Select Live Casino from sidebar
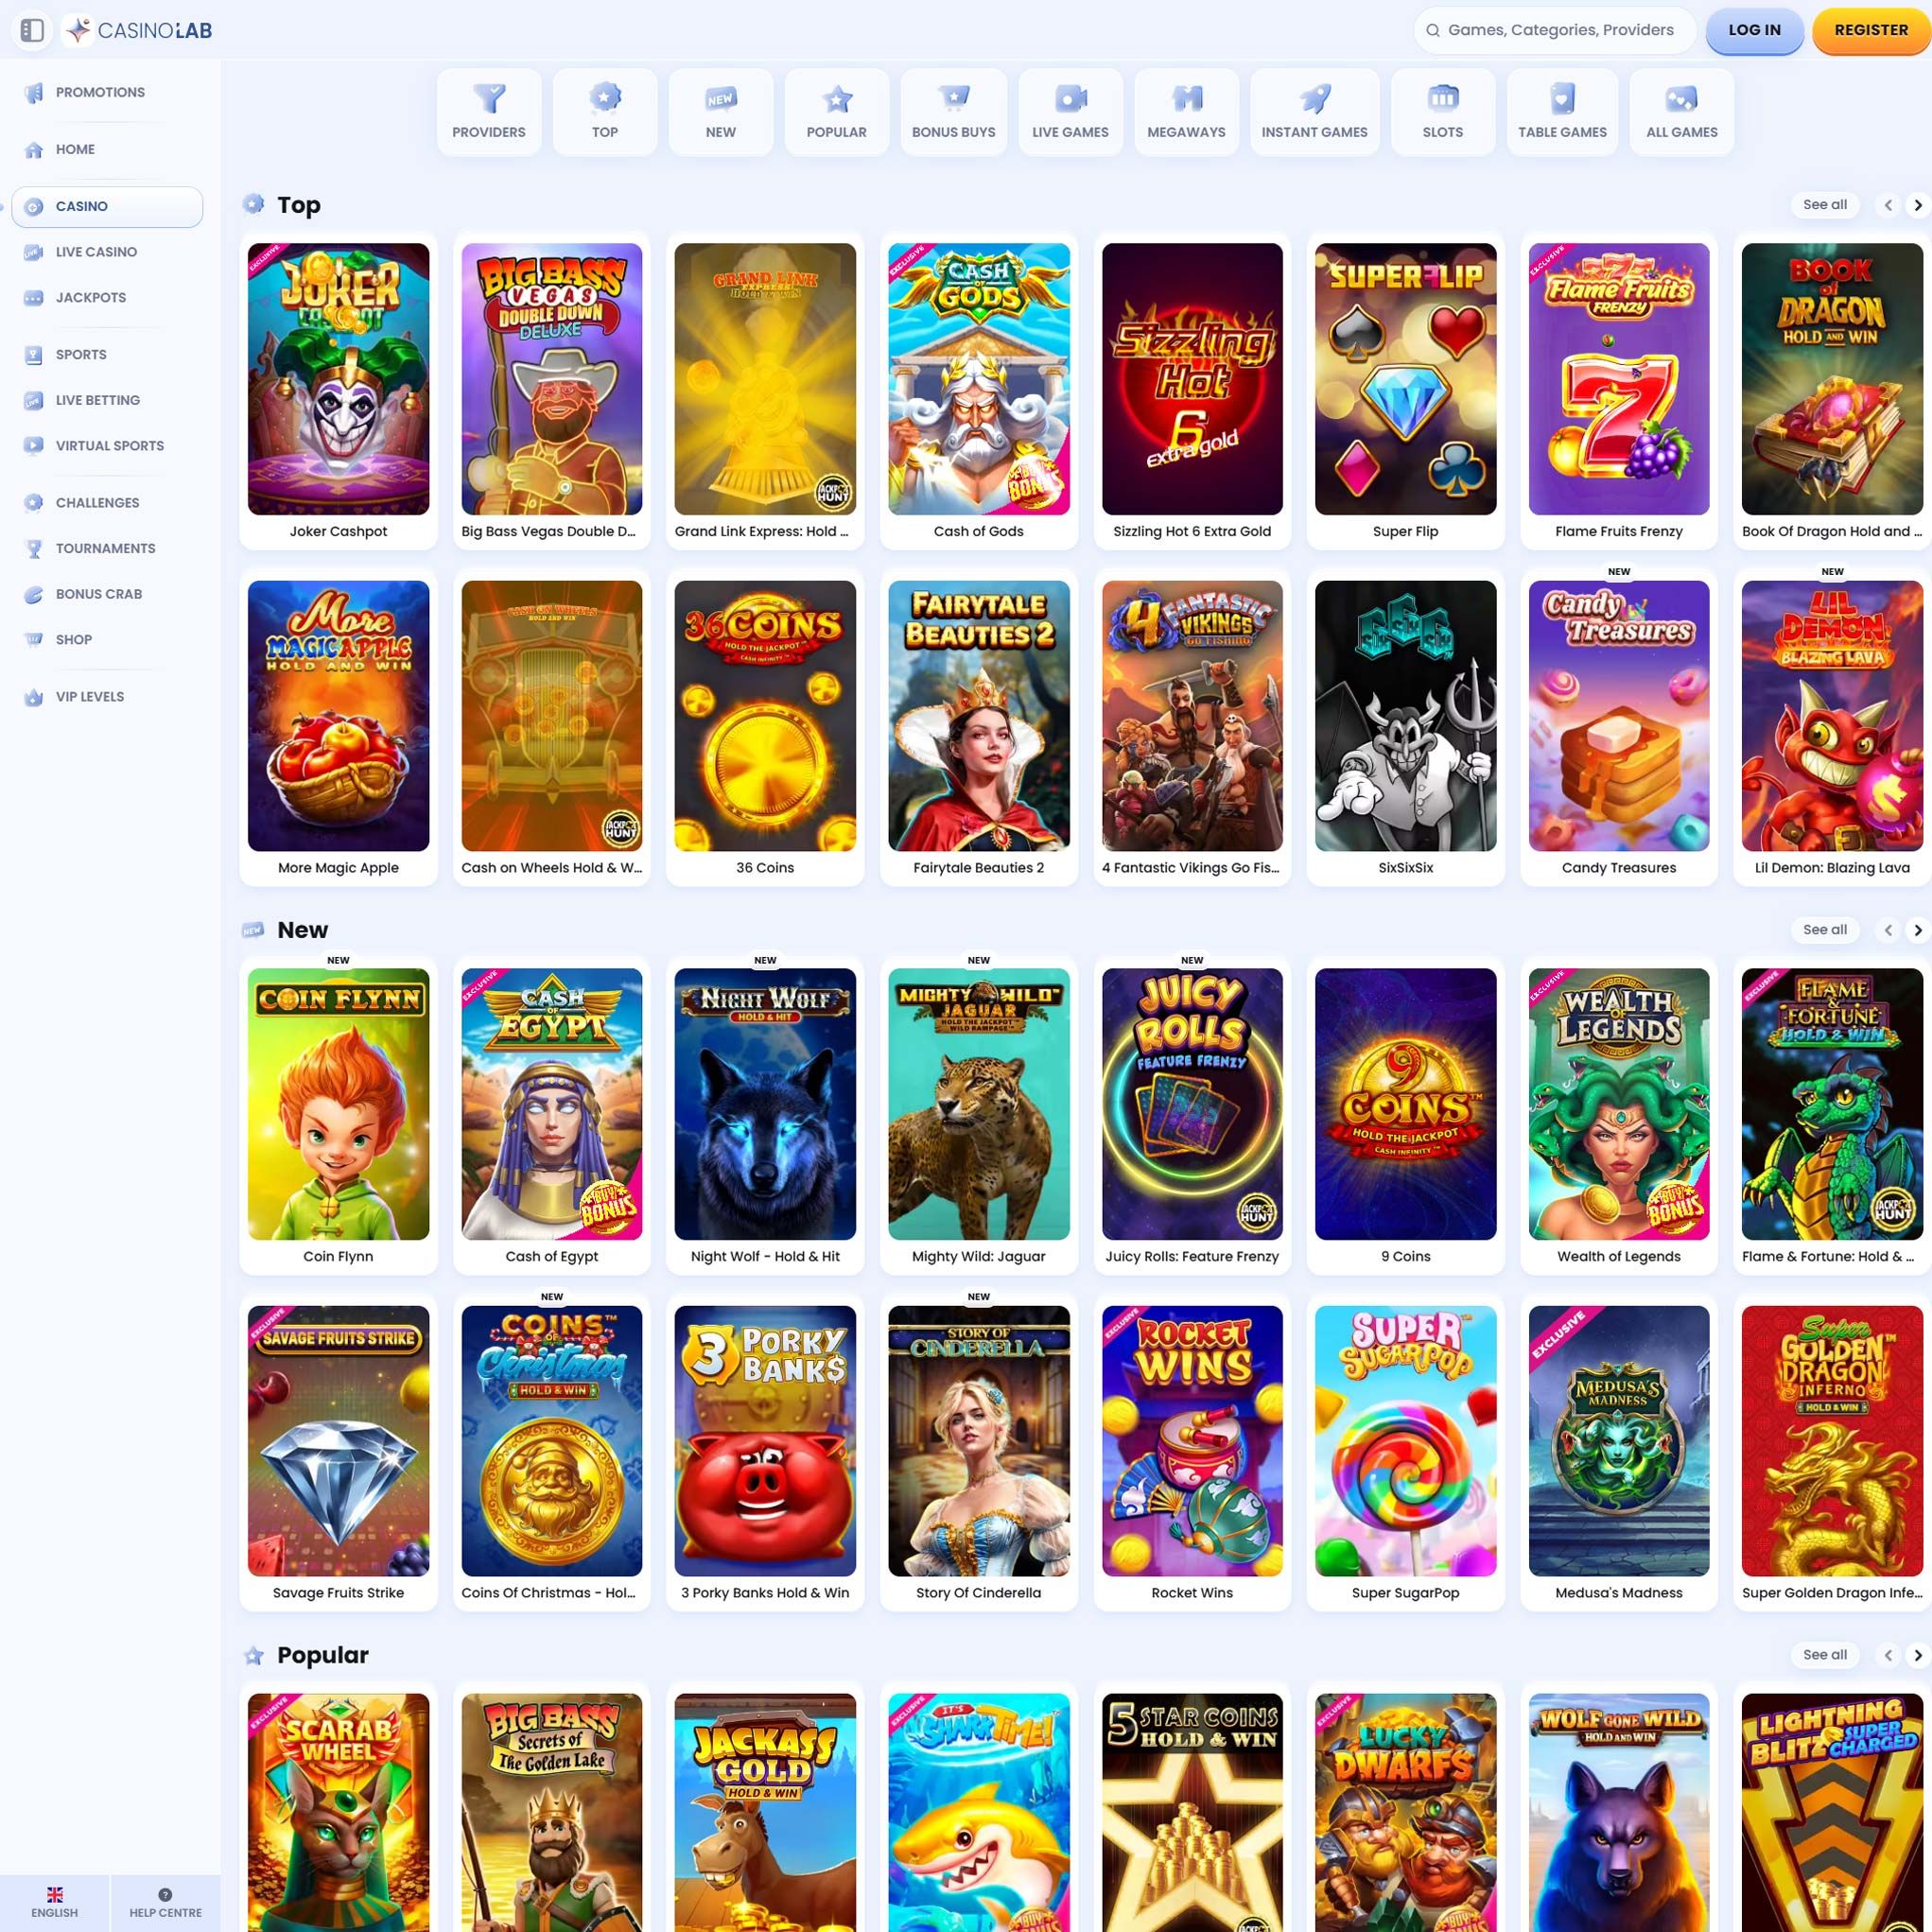Screen dimensions: 1932x1932 click(96, 252)
